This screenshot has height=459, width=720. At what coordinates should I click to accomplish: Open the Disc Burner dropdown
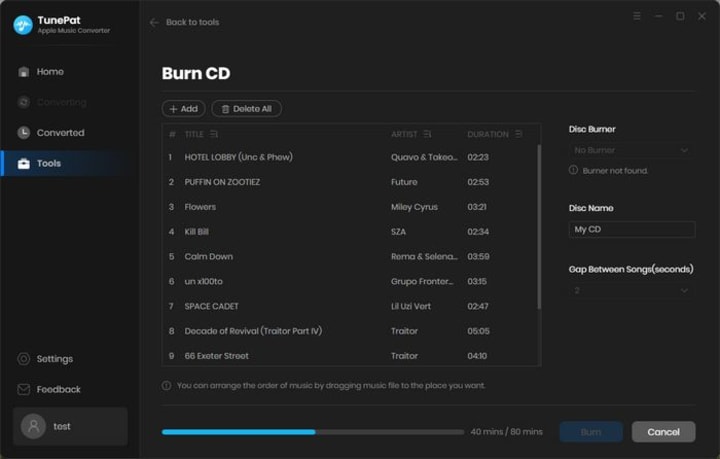tap(632, 150)
